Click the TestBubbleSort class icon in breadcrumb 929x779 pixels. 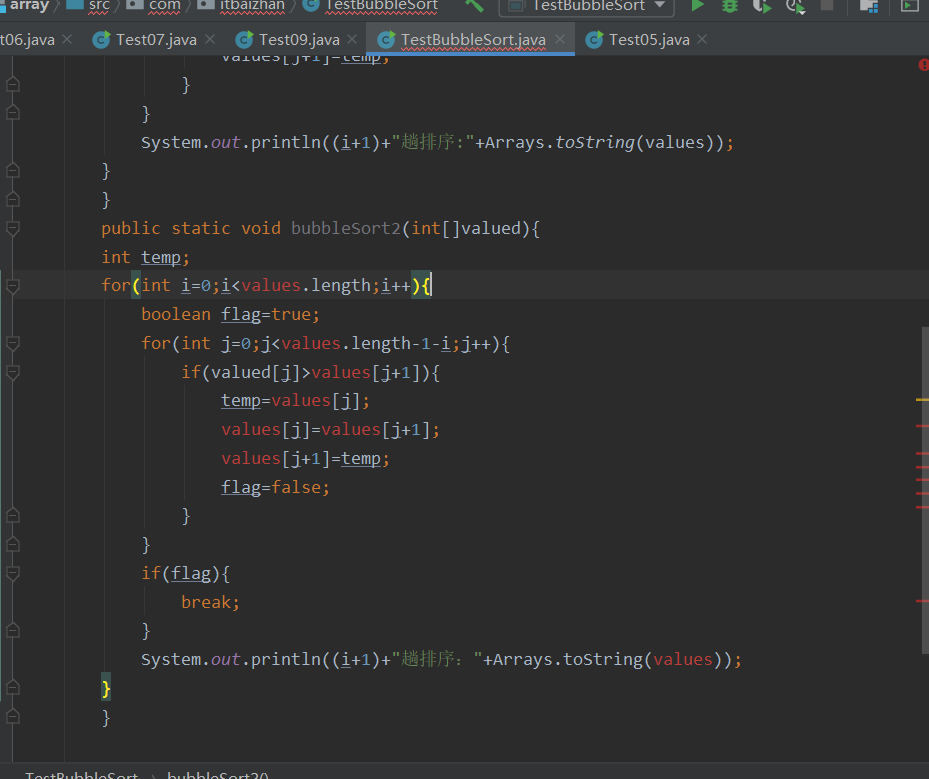tap(311, 5)
